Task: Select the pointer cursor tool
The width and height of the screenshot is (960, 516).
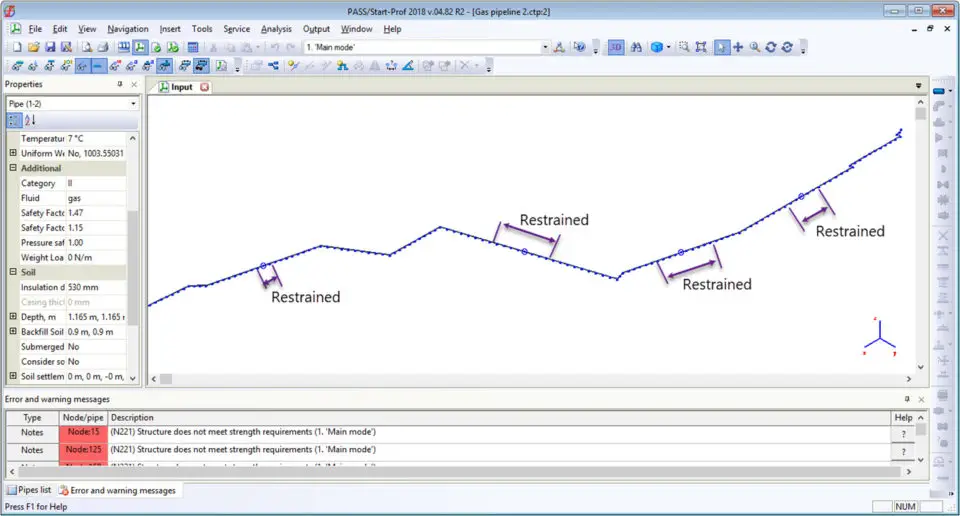Action: point(721,47)
